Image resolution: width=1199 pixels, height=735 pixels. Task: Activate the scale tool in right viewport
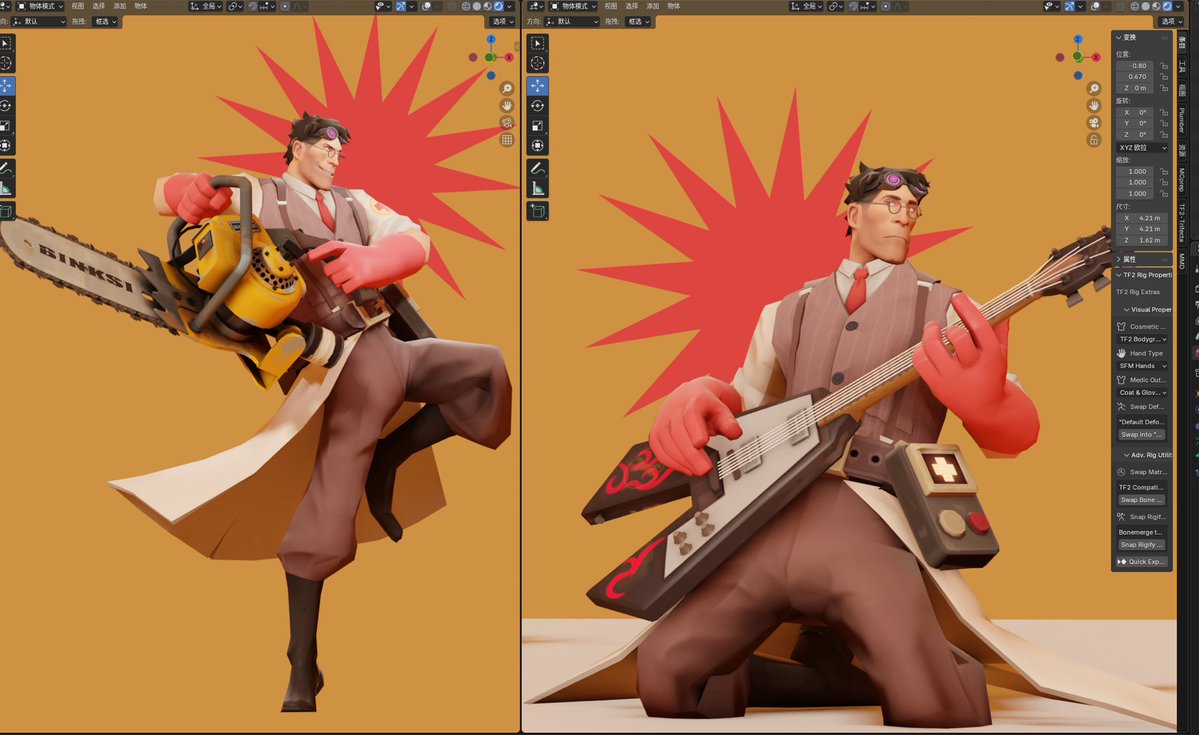pos(538,125)
